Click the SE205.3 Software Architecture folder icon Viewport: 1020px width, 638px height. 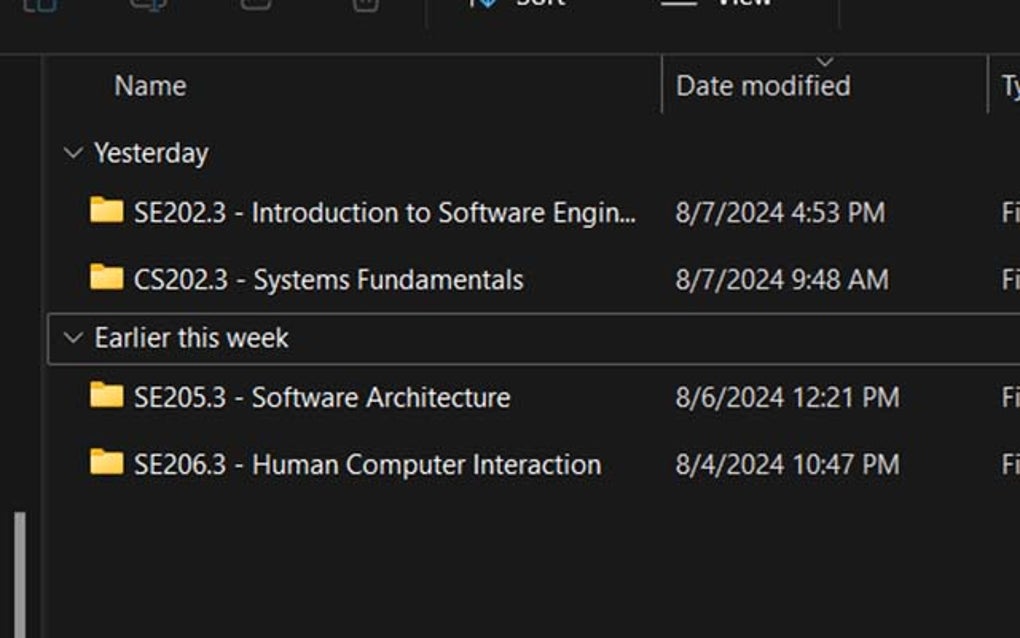(106, 396)
